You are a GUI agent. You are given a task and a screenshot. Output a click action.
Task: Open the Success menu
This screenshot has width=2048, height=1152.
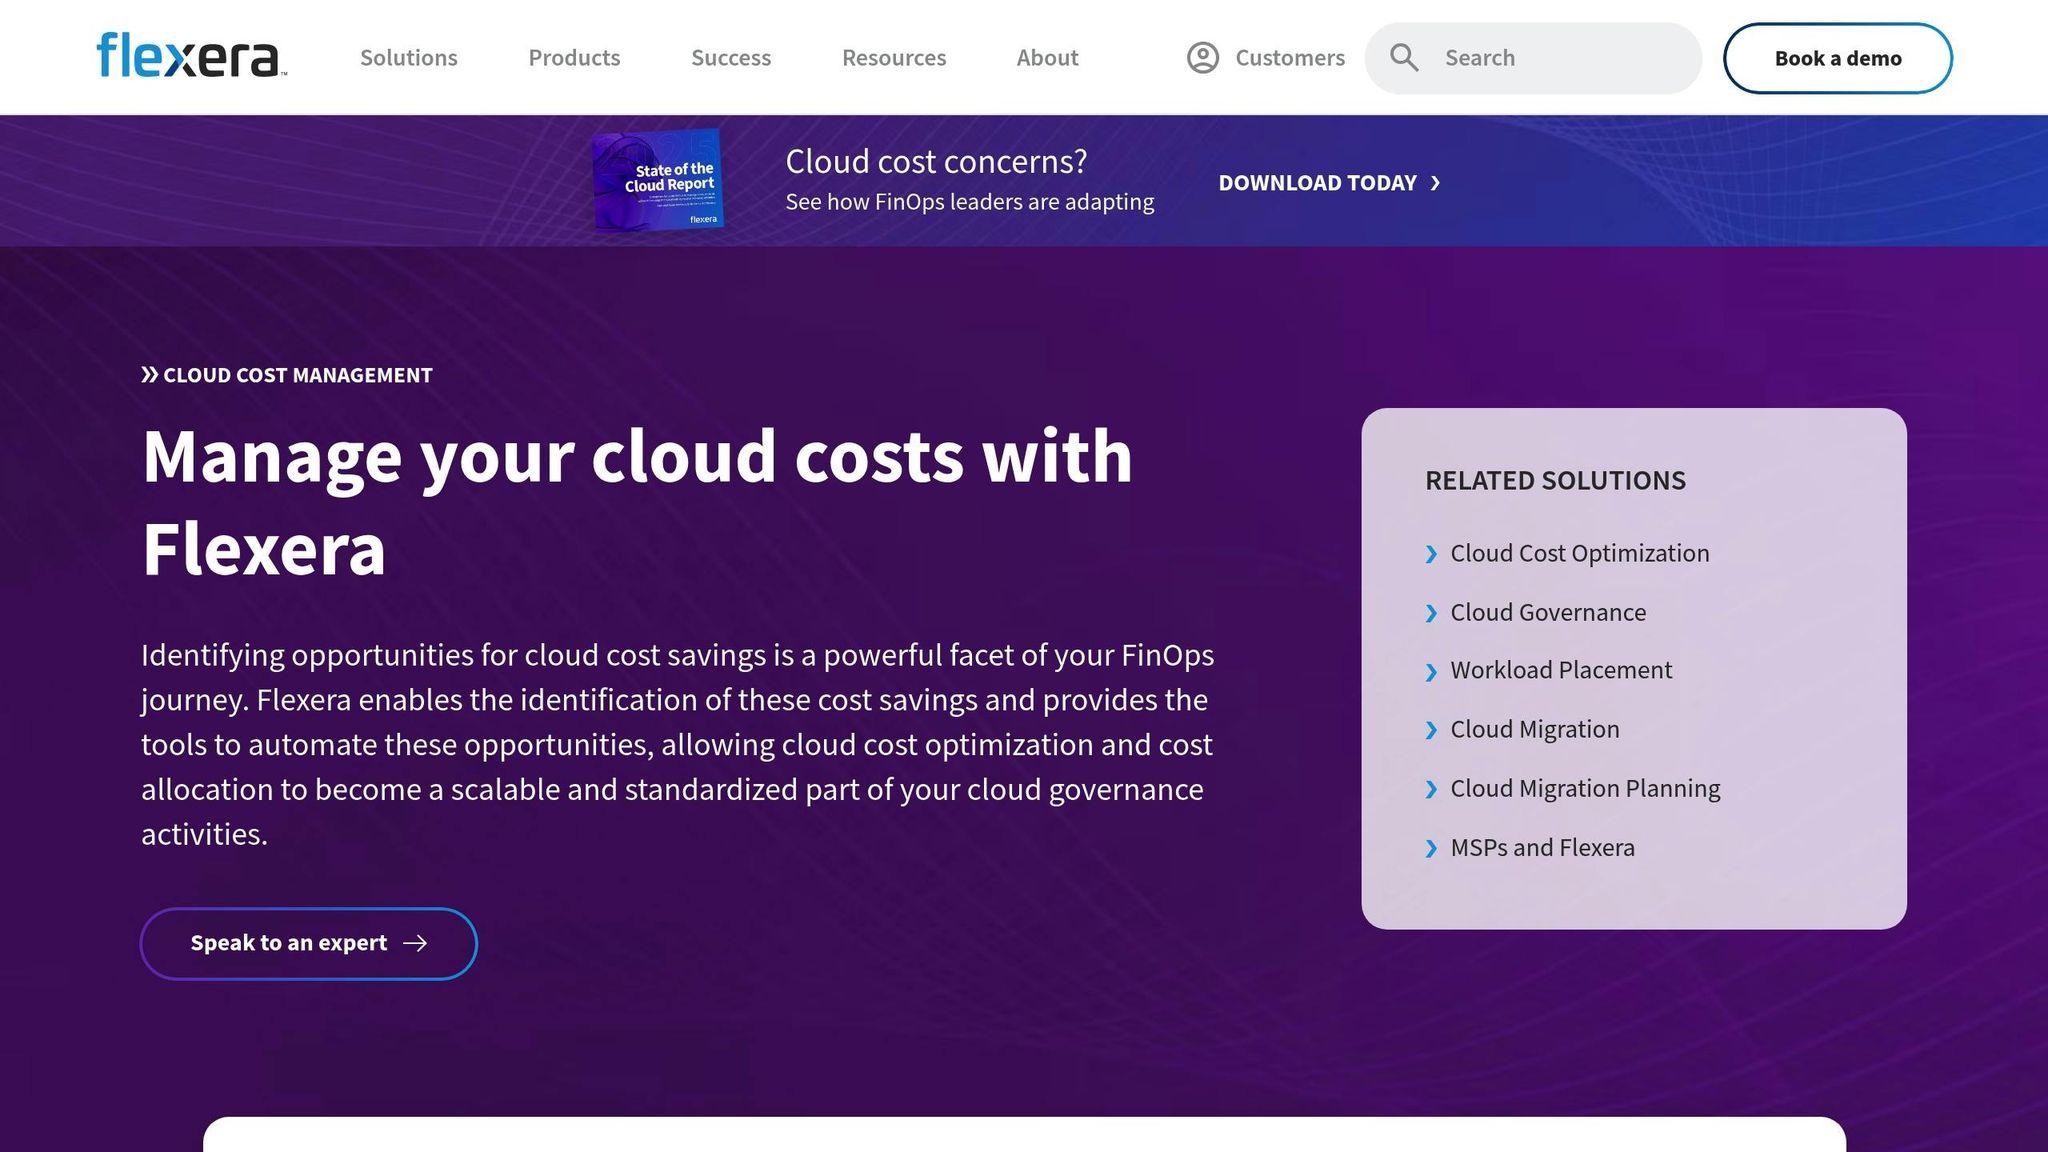pos(731,58)
